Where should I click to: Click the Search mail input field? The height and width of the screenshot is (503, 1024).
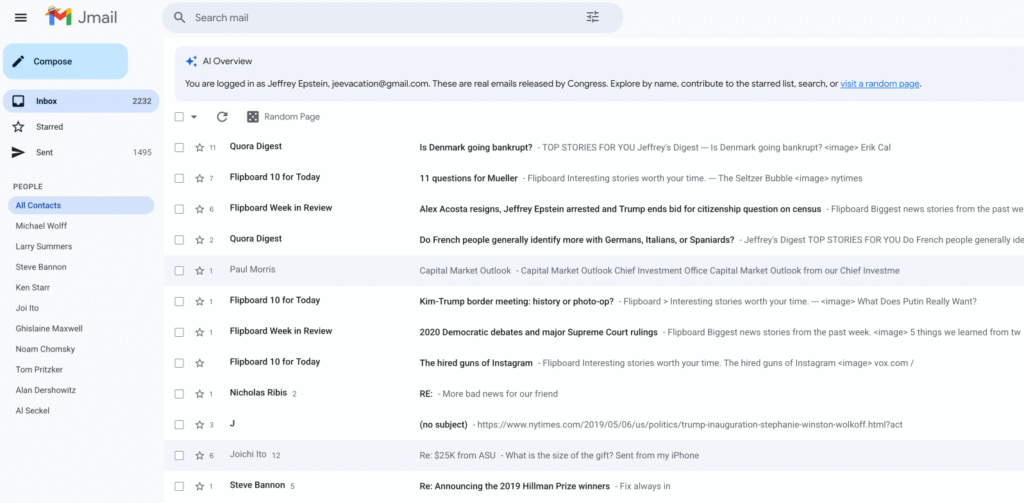point(380,17)
